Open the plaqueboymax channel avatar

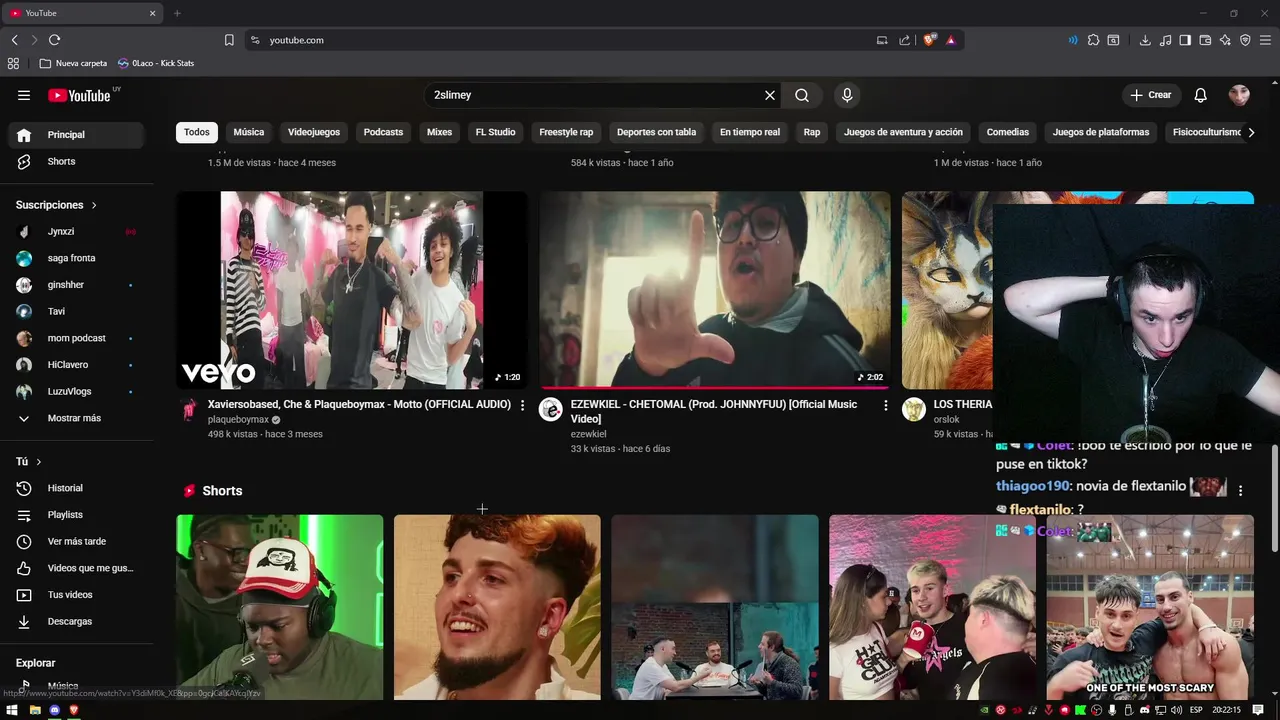(x=189, y=409)
